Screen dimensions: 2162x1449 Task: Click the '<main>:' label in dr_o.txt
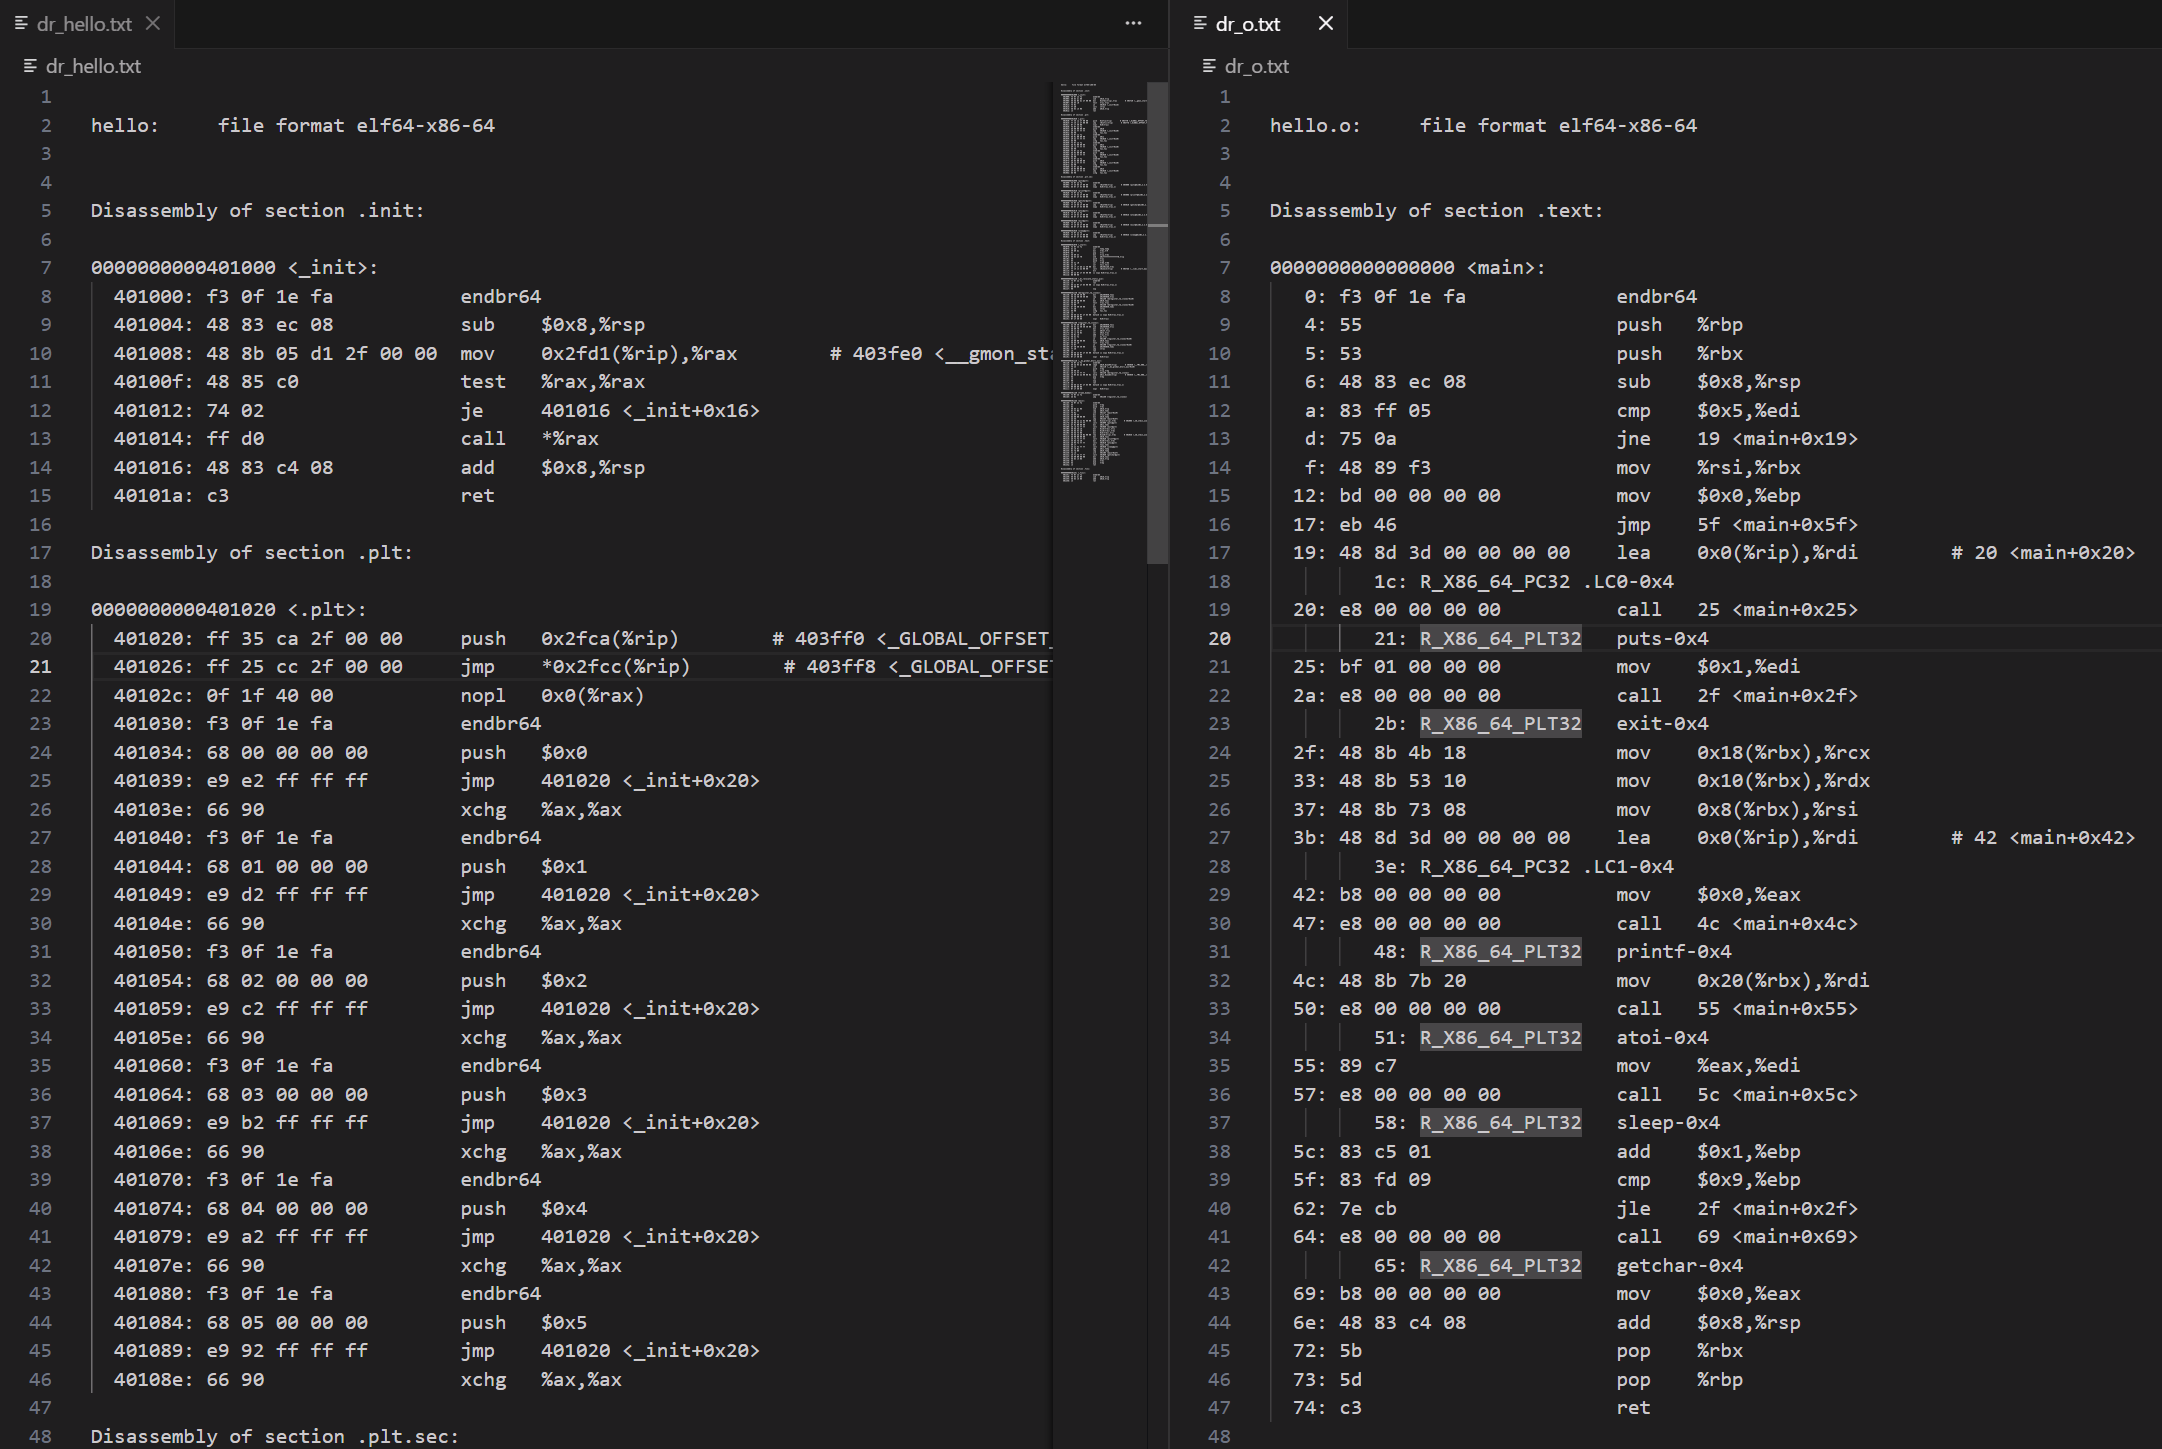coord(1506,268)
